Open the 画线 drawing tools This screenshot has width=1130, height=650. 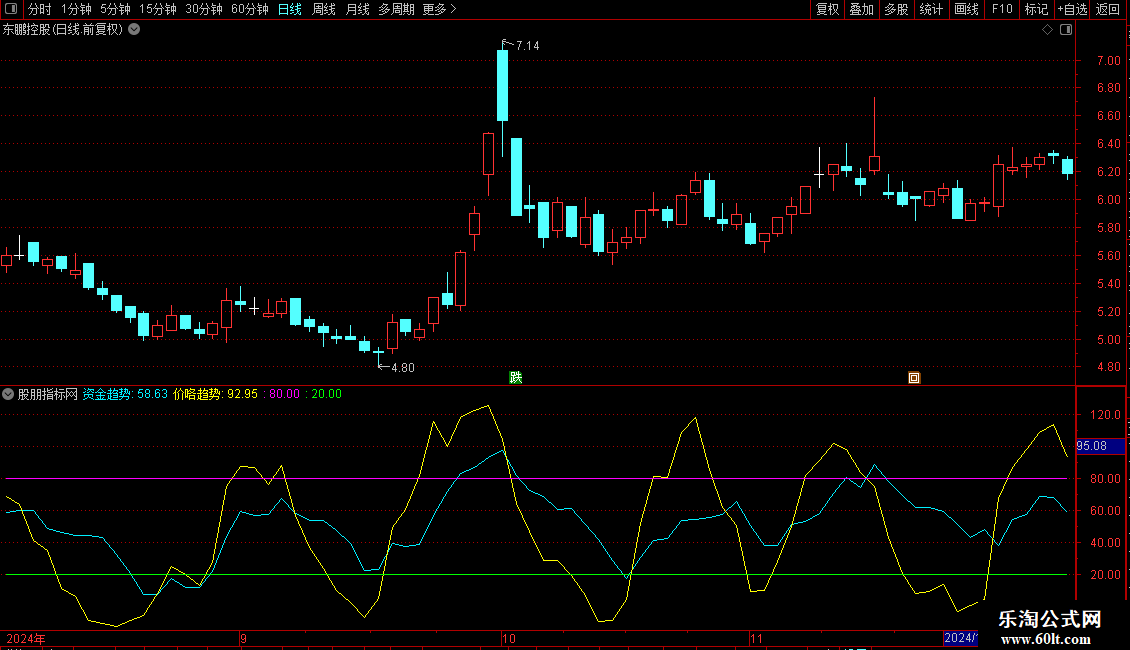pos(966,9)
